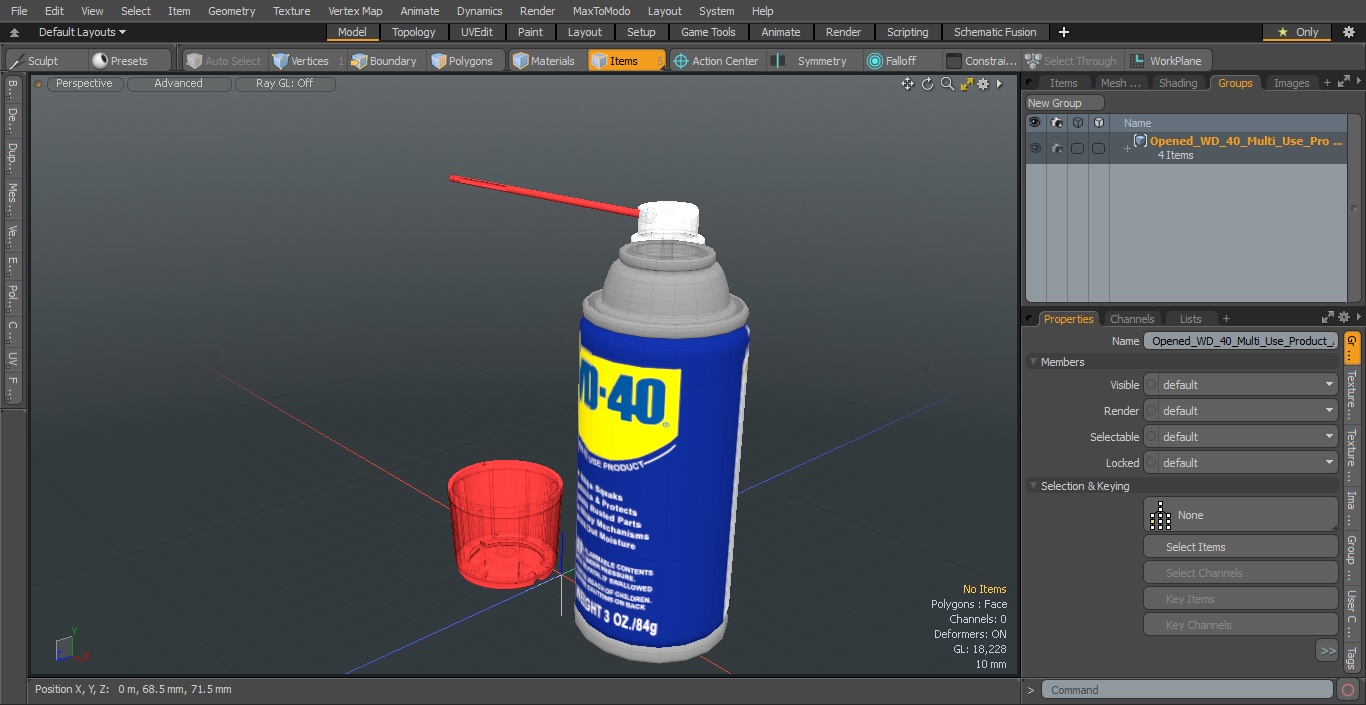Click the Command input field

[1187, 690]
